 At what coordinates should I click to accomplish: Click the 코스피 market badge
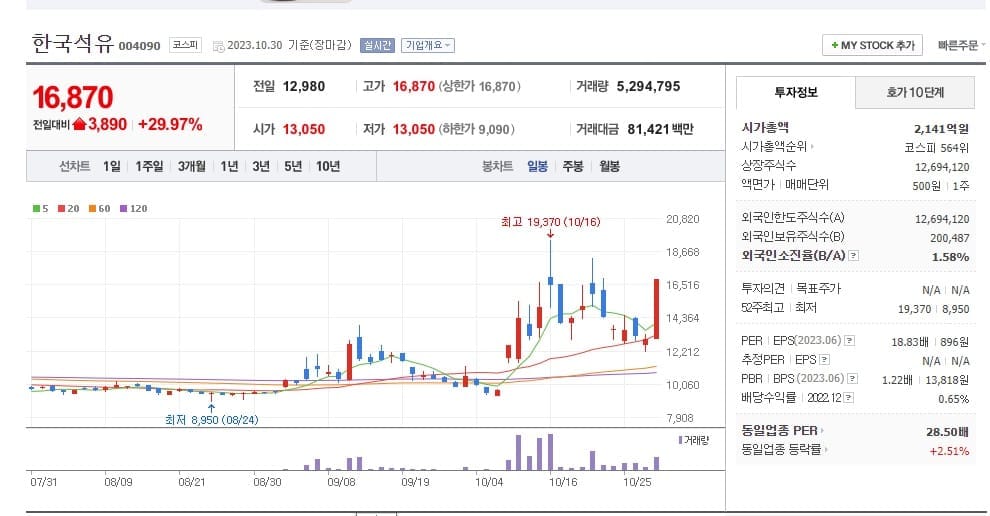tap(185, 45)
